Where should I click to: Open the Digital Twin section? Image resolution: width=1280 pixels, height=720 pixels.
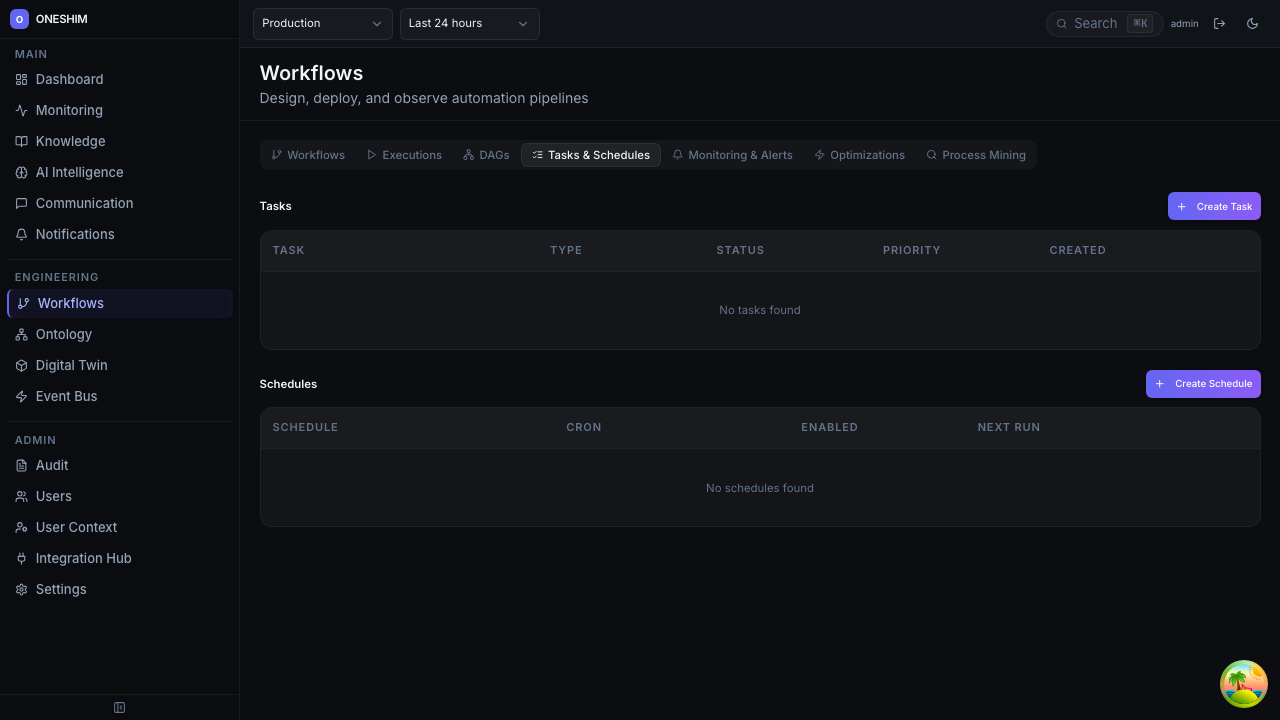(x=71, y=365)
